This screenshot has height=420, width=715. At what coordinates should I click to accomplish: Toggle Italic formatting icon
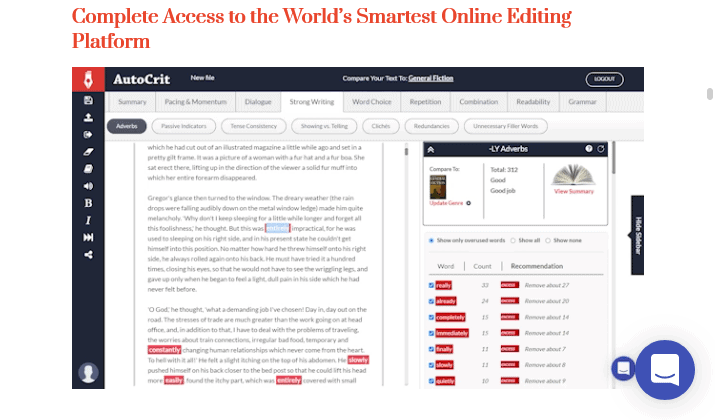point(88,220)
